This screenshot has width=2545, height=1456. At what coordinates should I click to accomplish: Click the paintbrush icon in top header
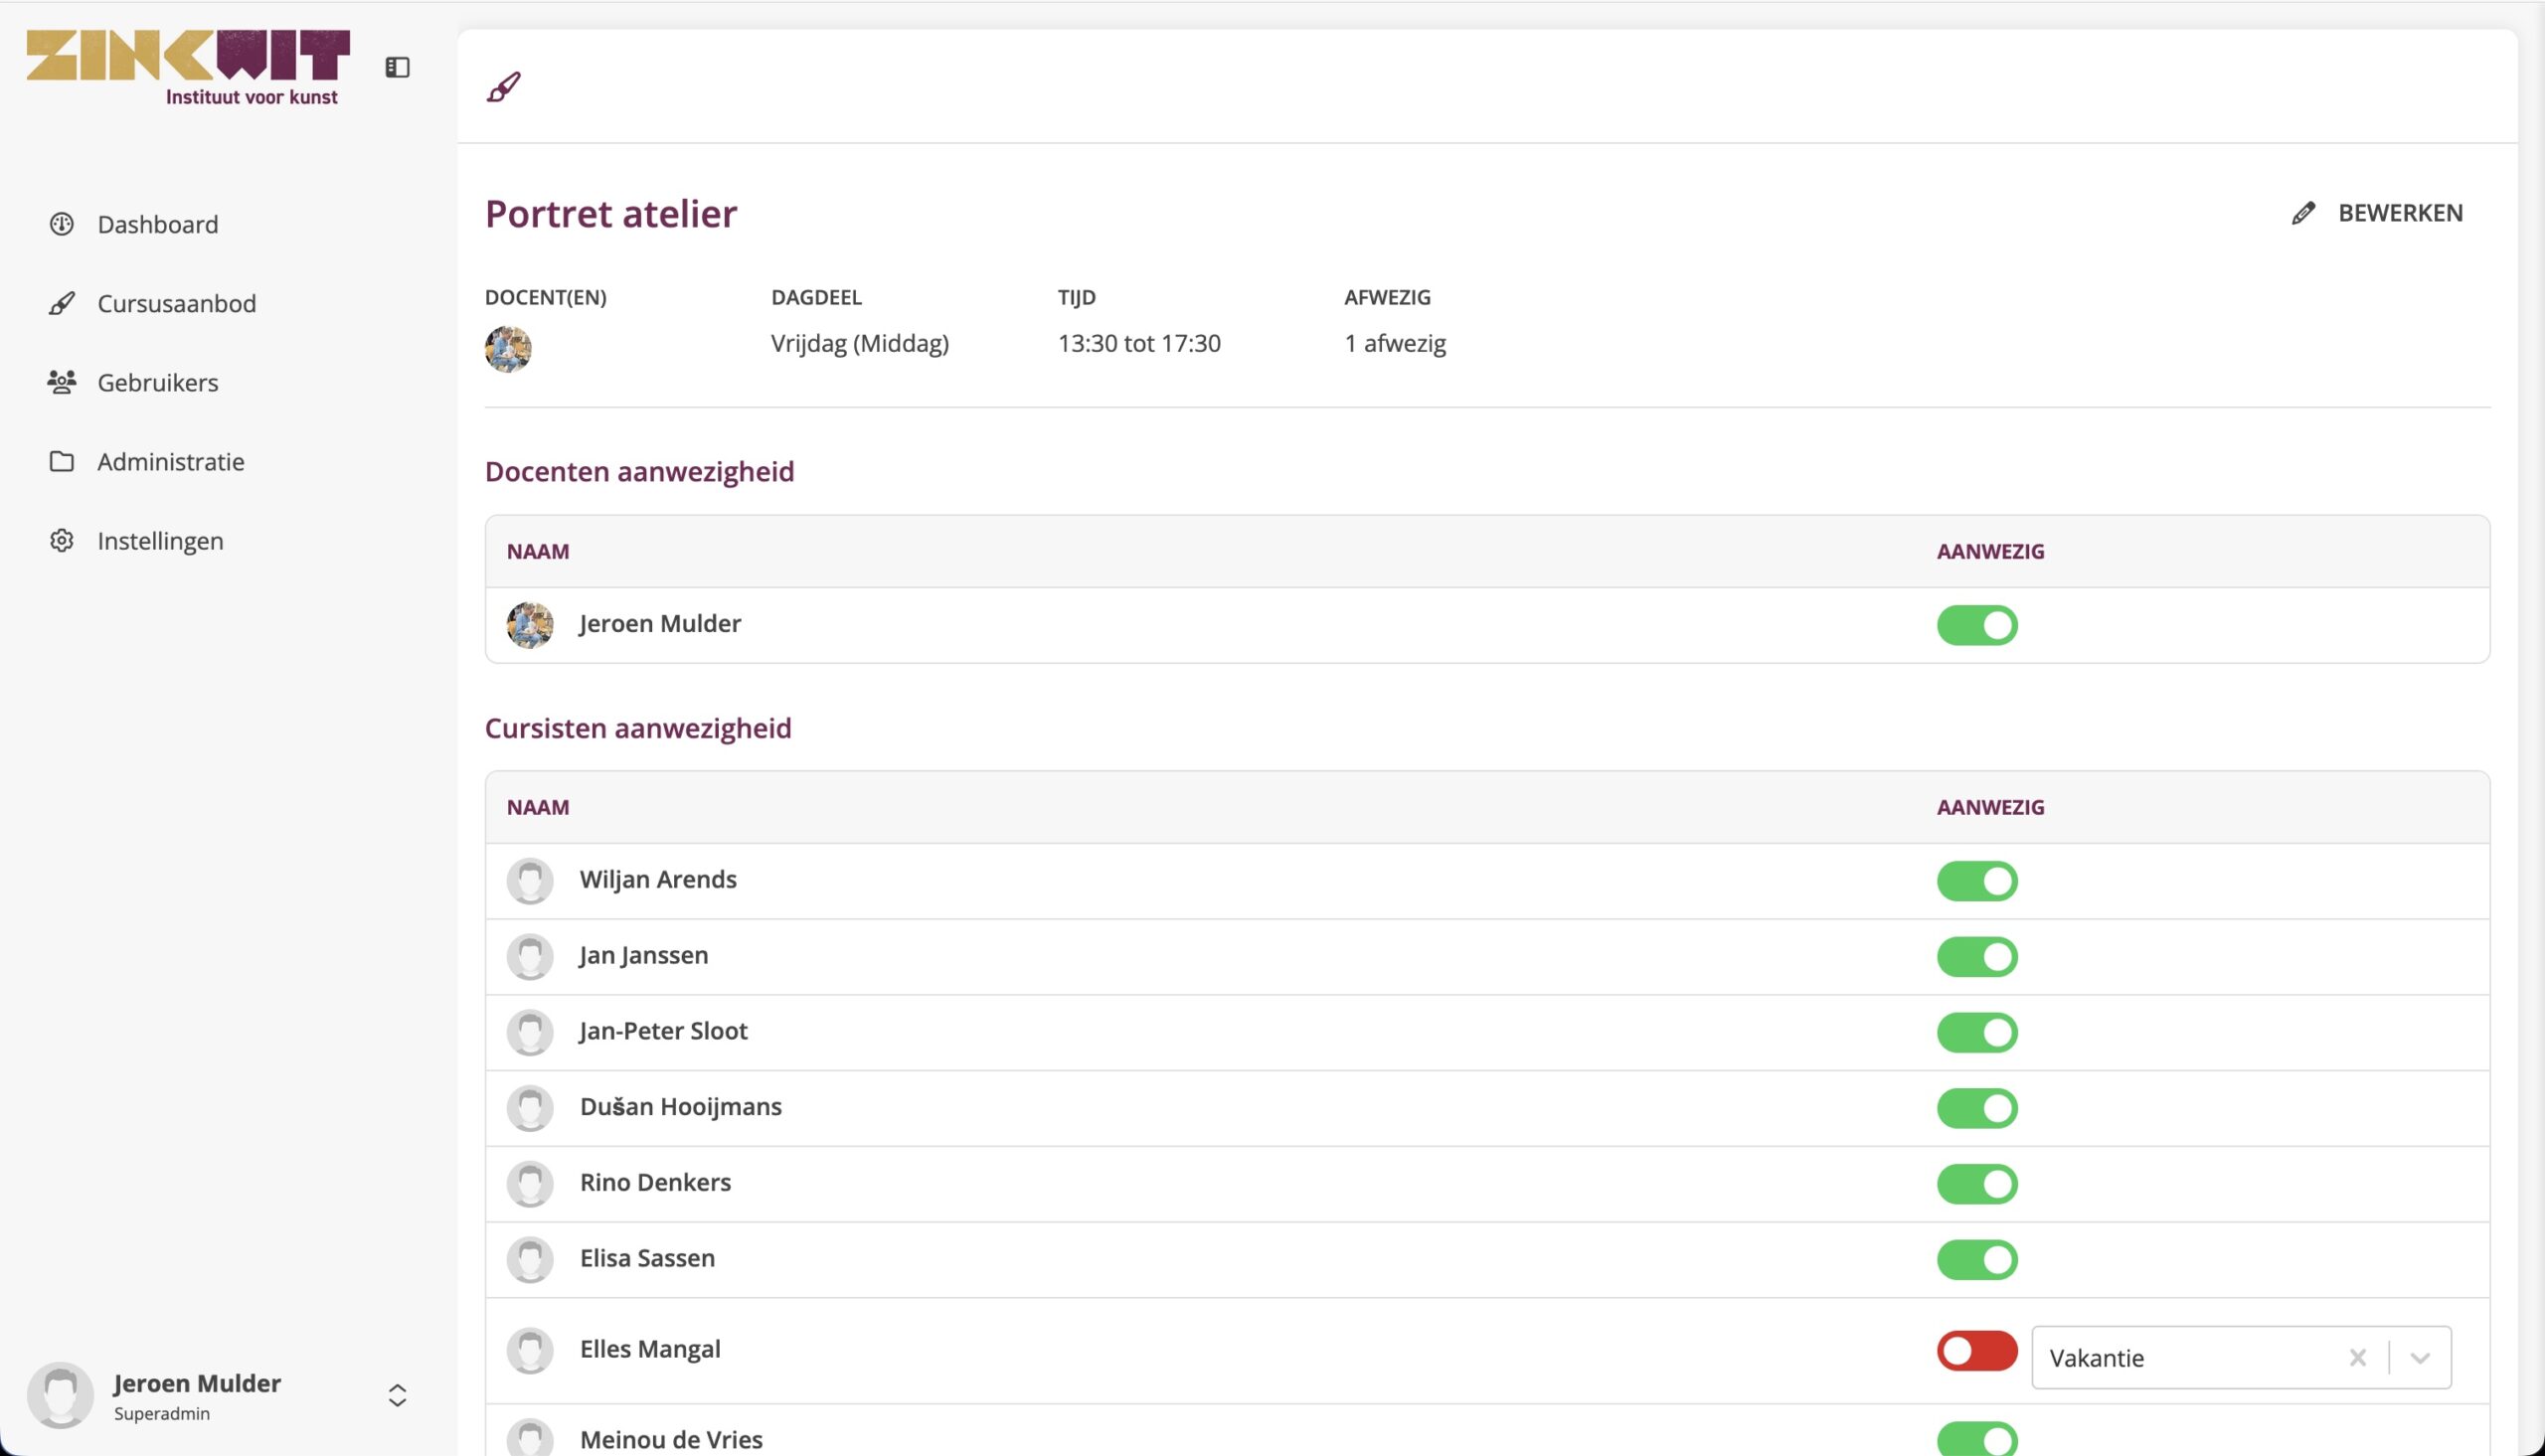[x=504, y=87]
